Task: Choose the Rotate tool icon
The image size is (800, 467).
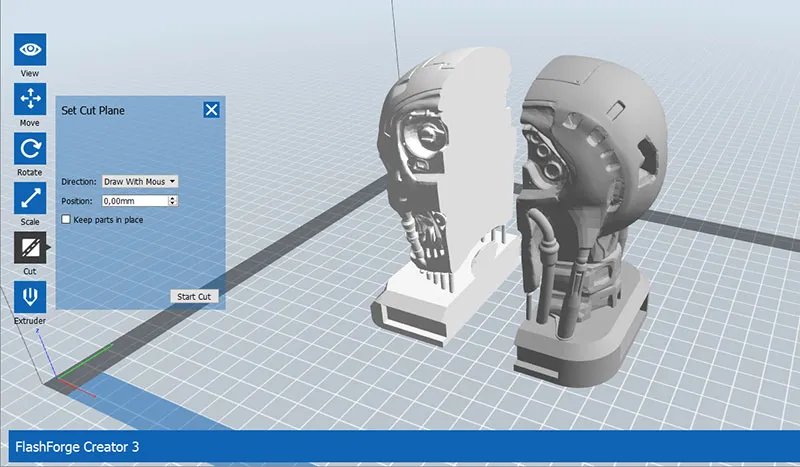Action: [x=30, y=149]
